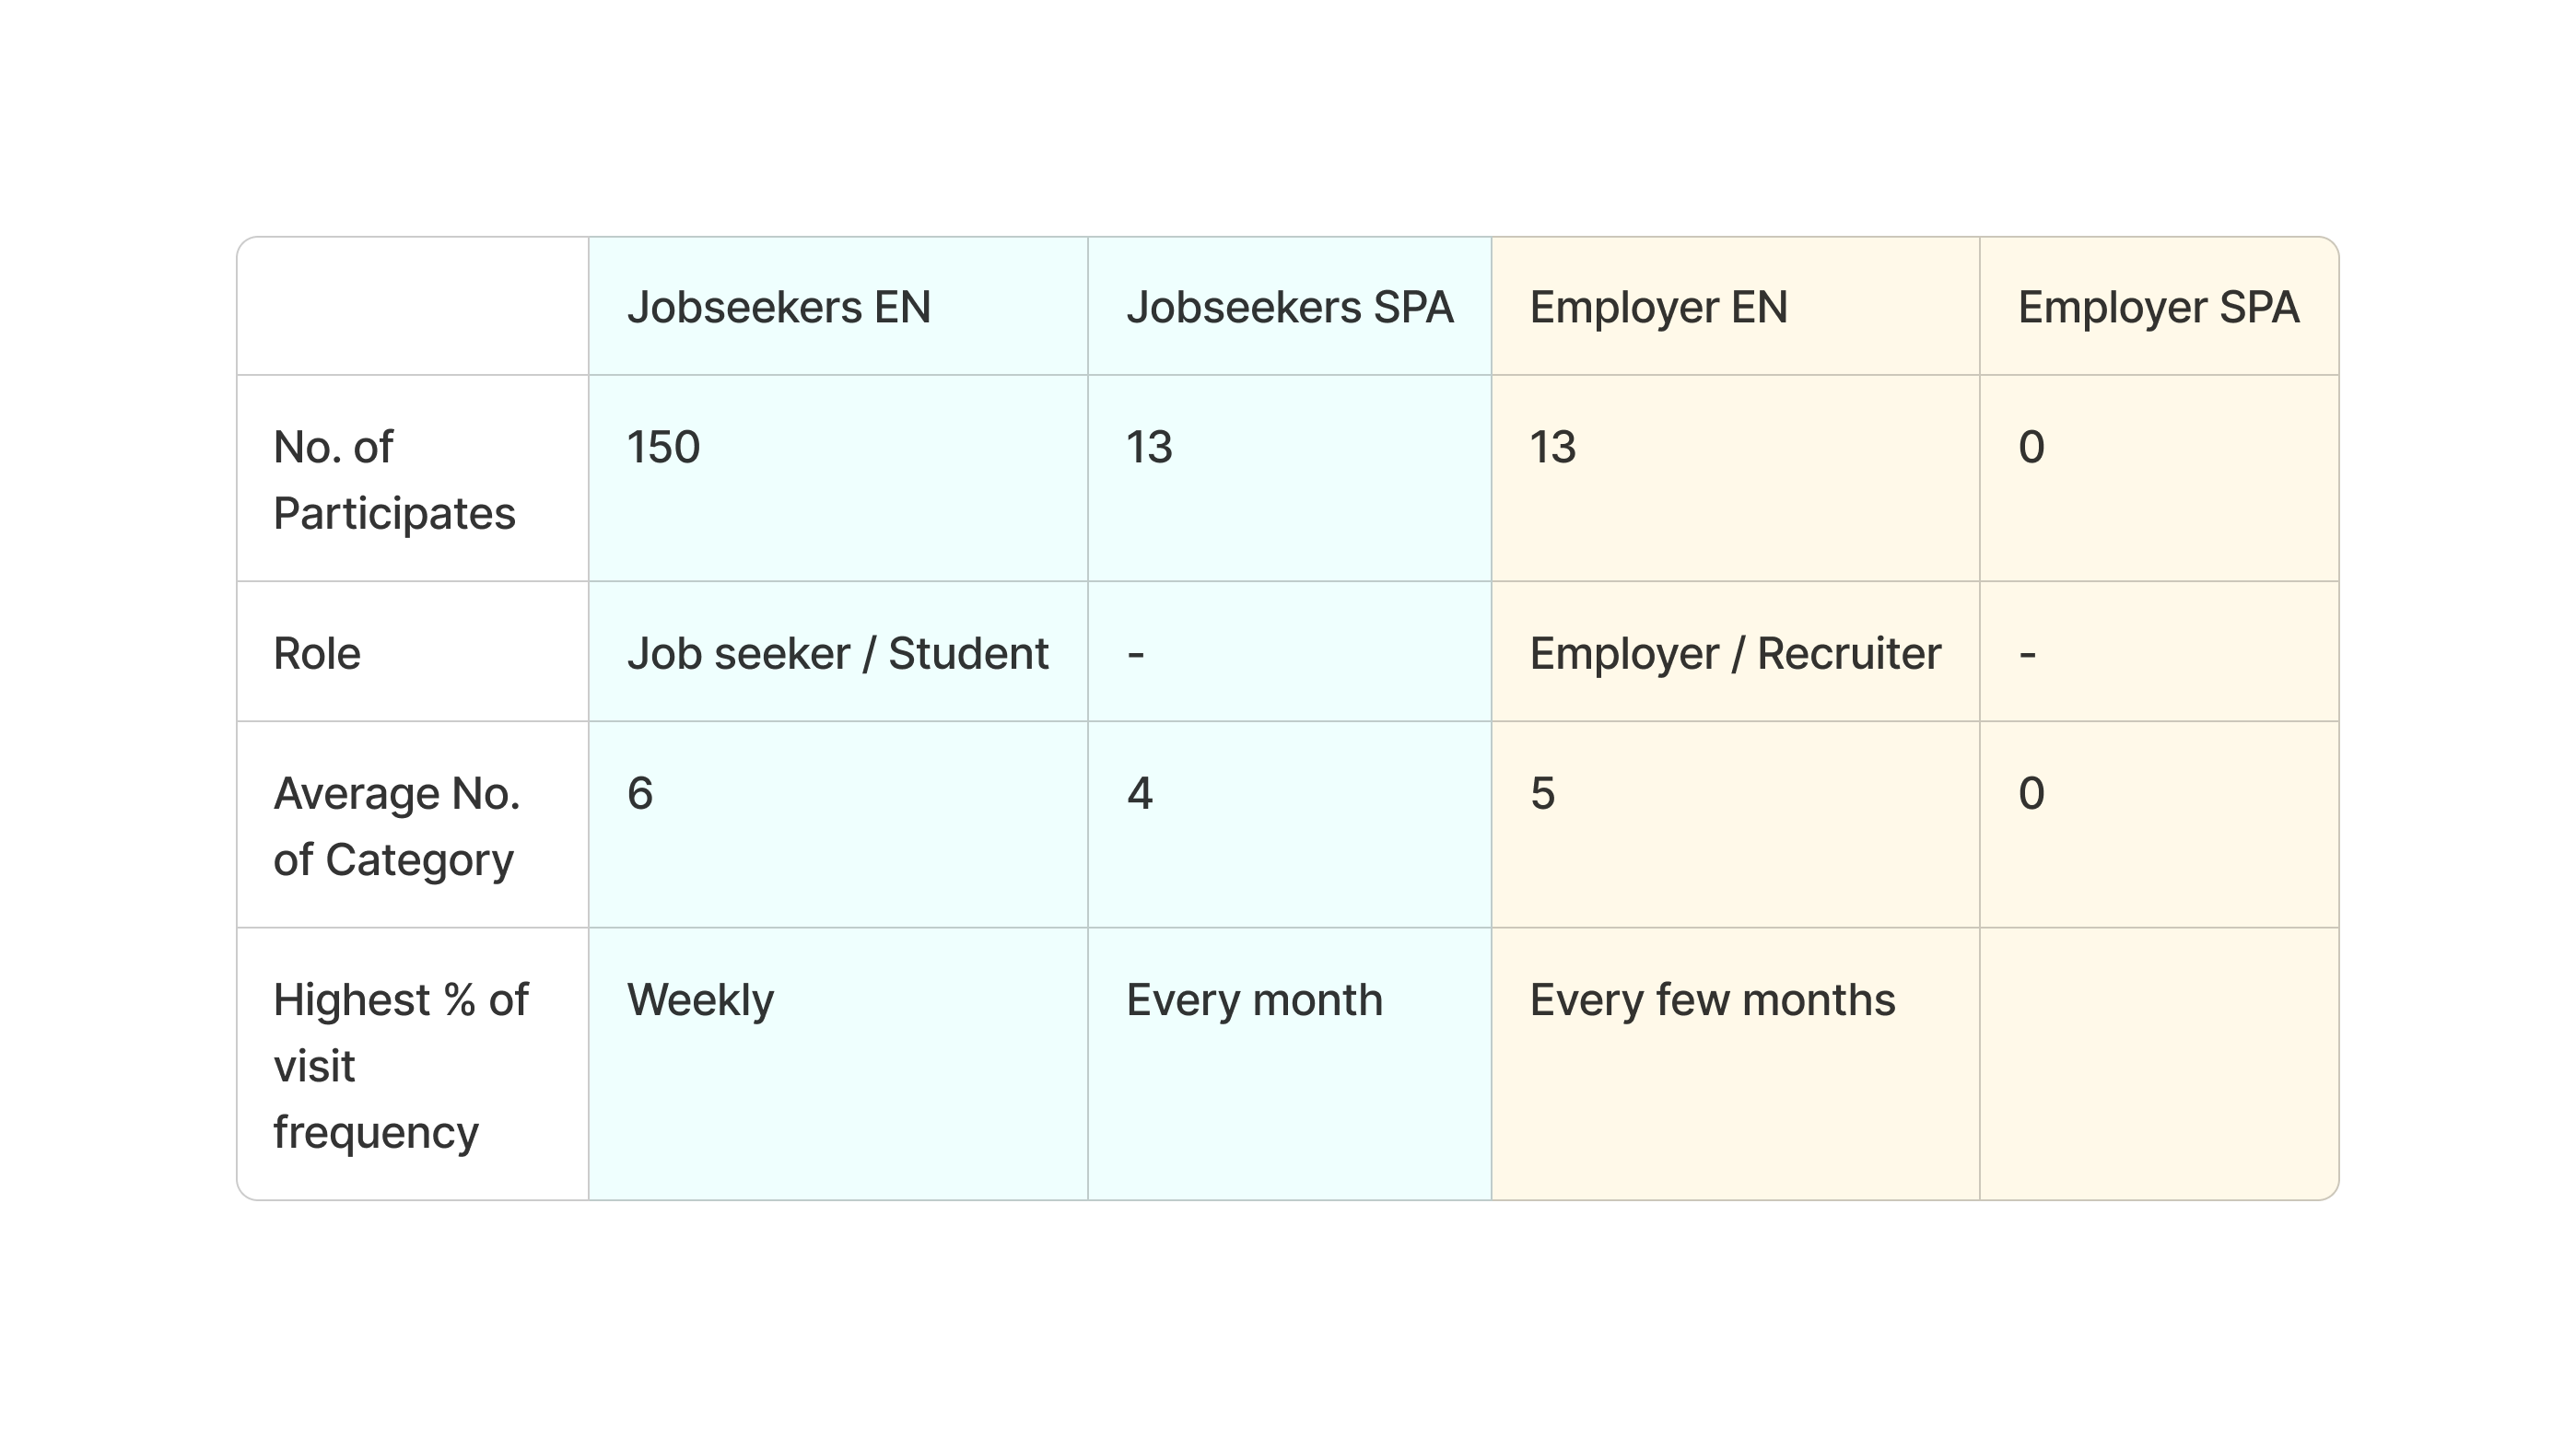
Task: Click the average category value 5
Action: tap(1542, 794)
